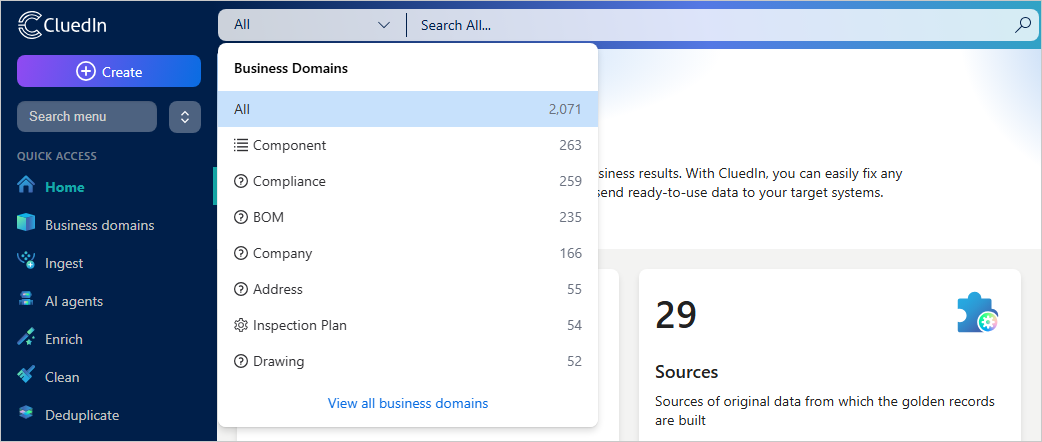Open AI agents in the sidebar
Screen dimensions: 1042x442
(x=108, y=301)
